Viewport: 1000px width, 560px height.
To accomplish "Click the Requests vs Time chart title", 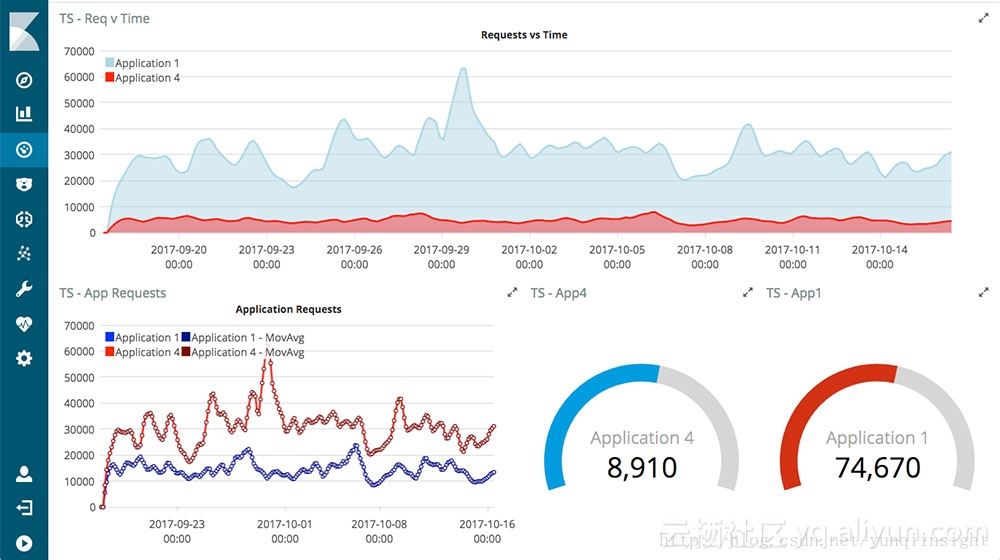I will point(524,35).
